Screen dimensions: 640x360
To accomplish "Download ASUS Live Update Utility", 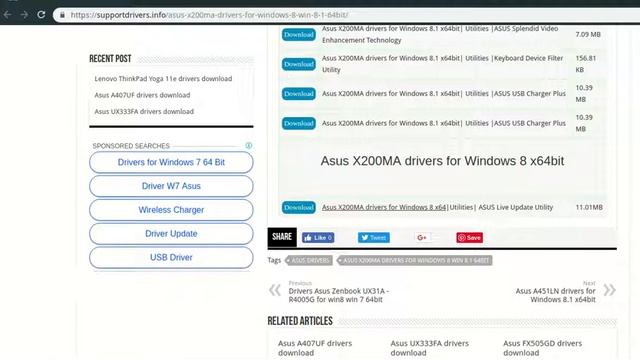I will click(x=299, y=207).
